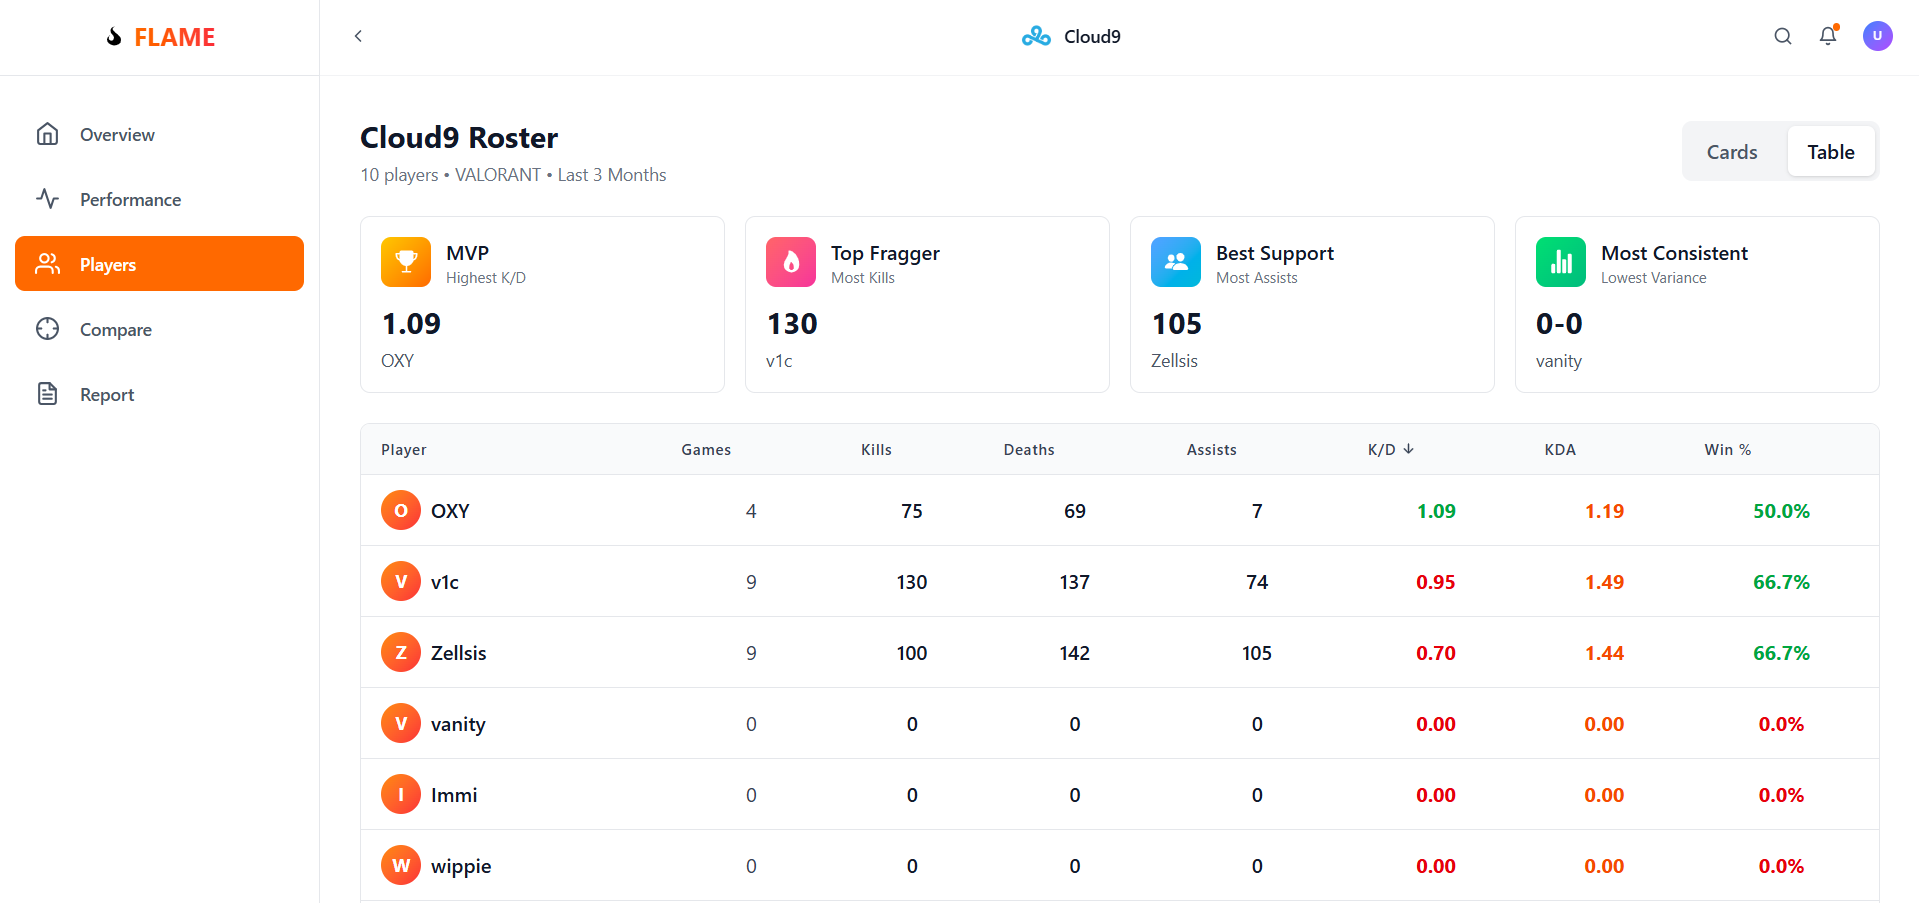Screen dimensions: 1919x903
Task: Click the Player column header
Action: click(404, 450)
